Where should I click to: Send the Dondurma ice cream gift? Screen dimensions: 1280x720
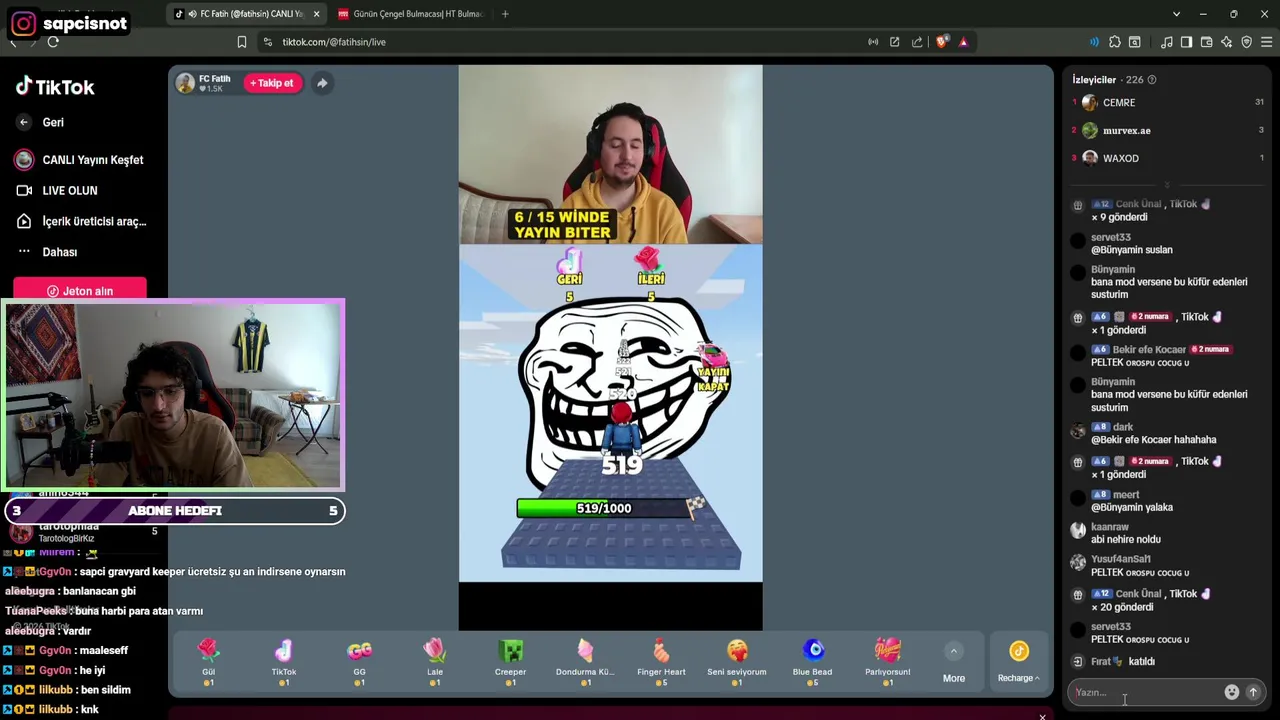[x=585, y=663]
